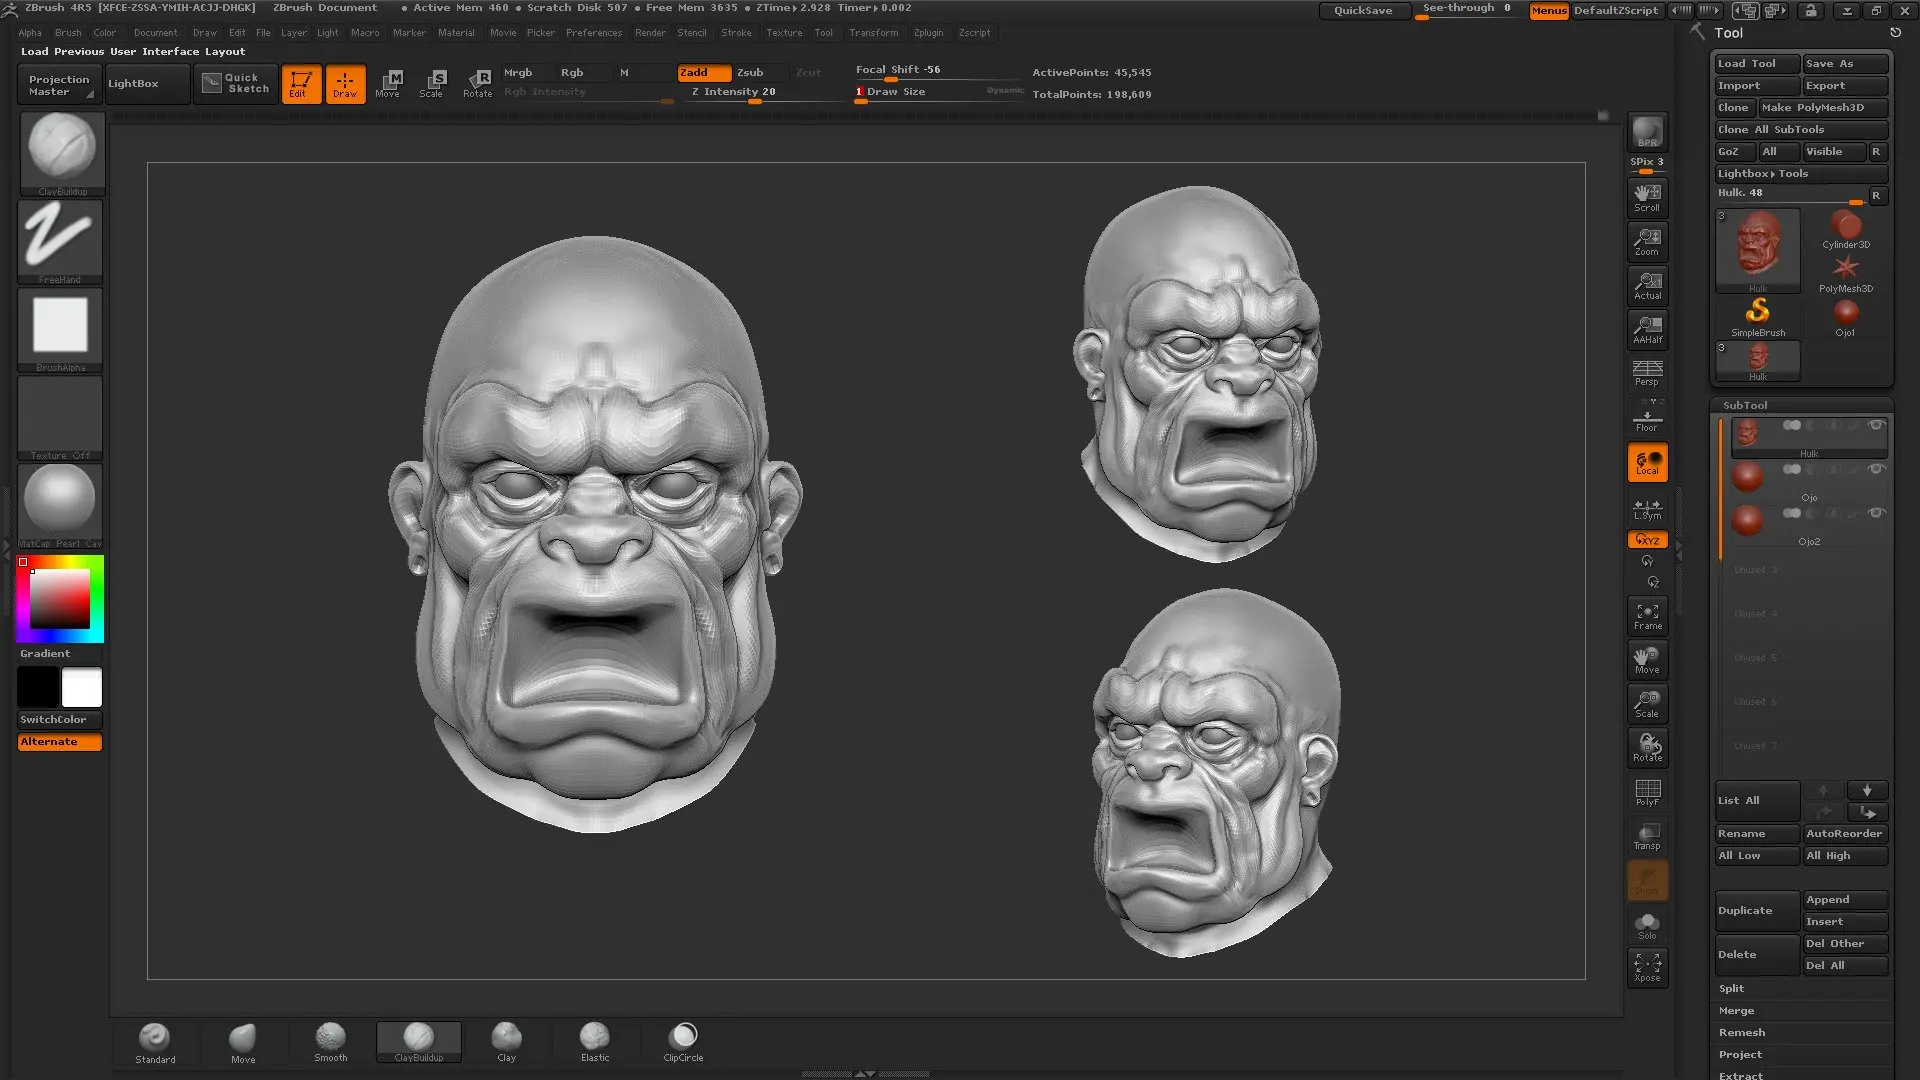Select the canvas Zoom tool
The image size is (1920, 1080).
1647,241
